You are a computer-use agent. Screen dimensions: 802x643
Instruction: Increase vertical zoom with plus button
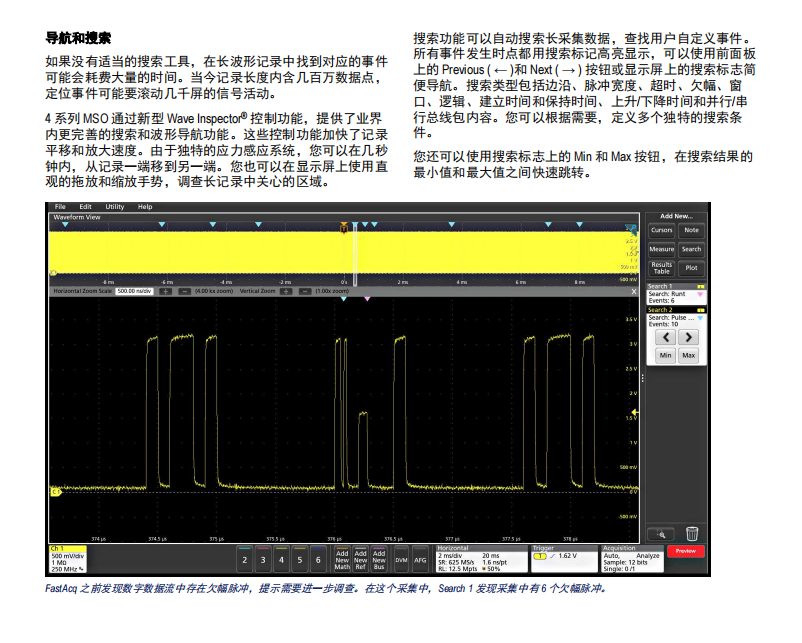pyautogui.click(x=286, y=291)
